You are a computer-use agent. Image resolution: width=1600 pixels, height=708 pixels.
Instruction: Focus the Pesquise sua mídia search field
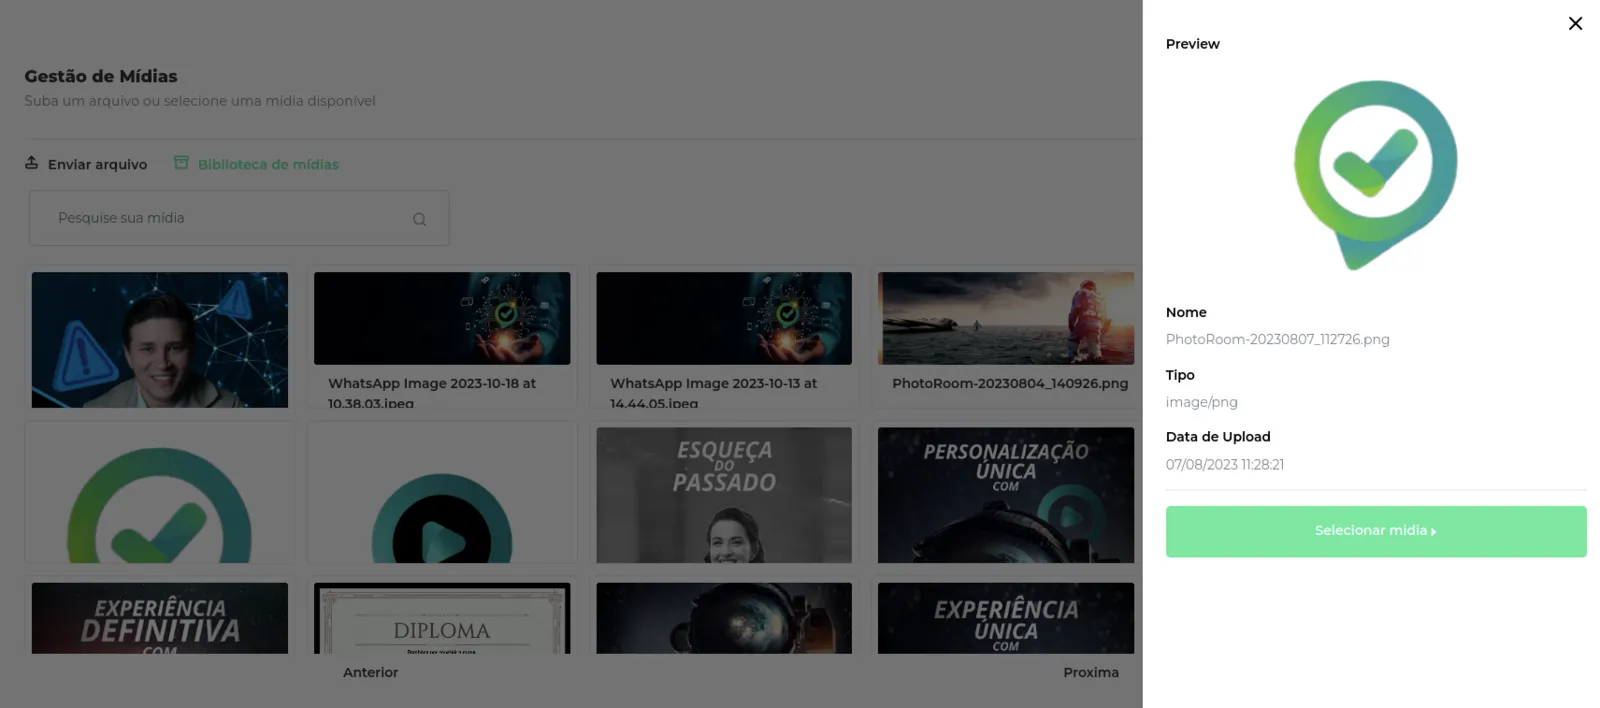pyautogui.click(x=239, y=218)
